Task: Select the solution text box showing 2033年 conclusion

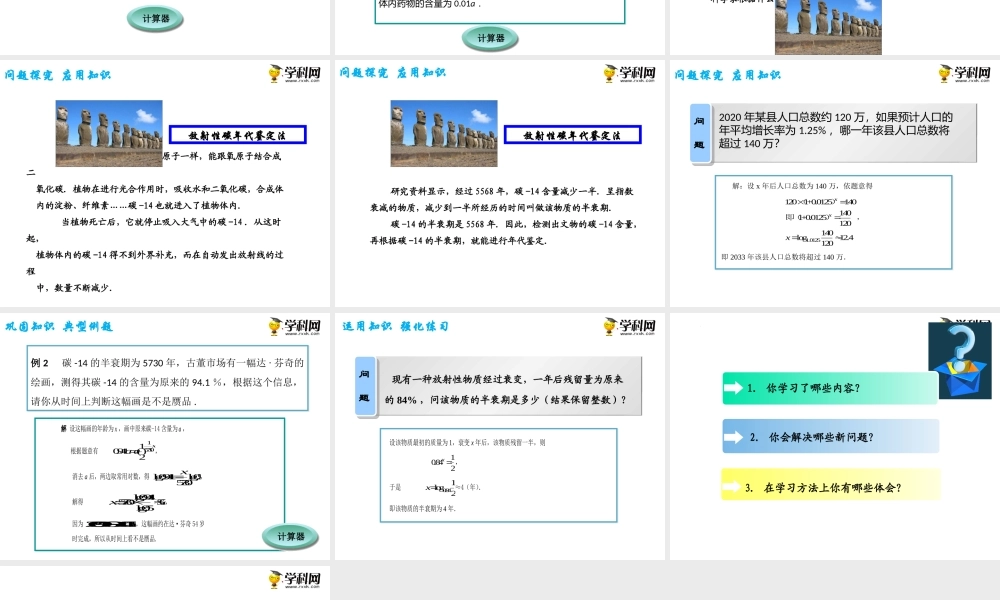Action: click(831, 222)
